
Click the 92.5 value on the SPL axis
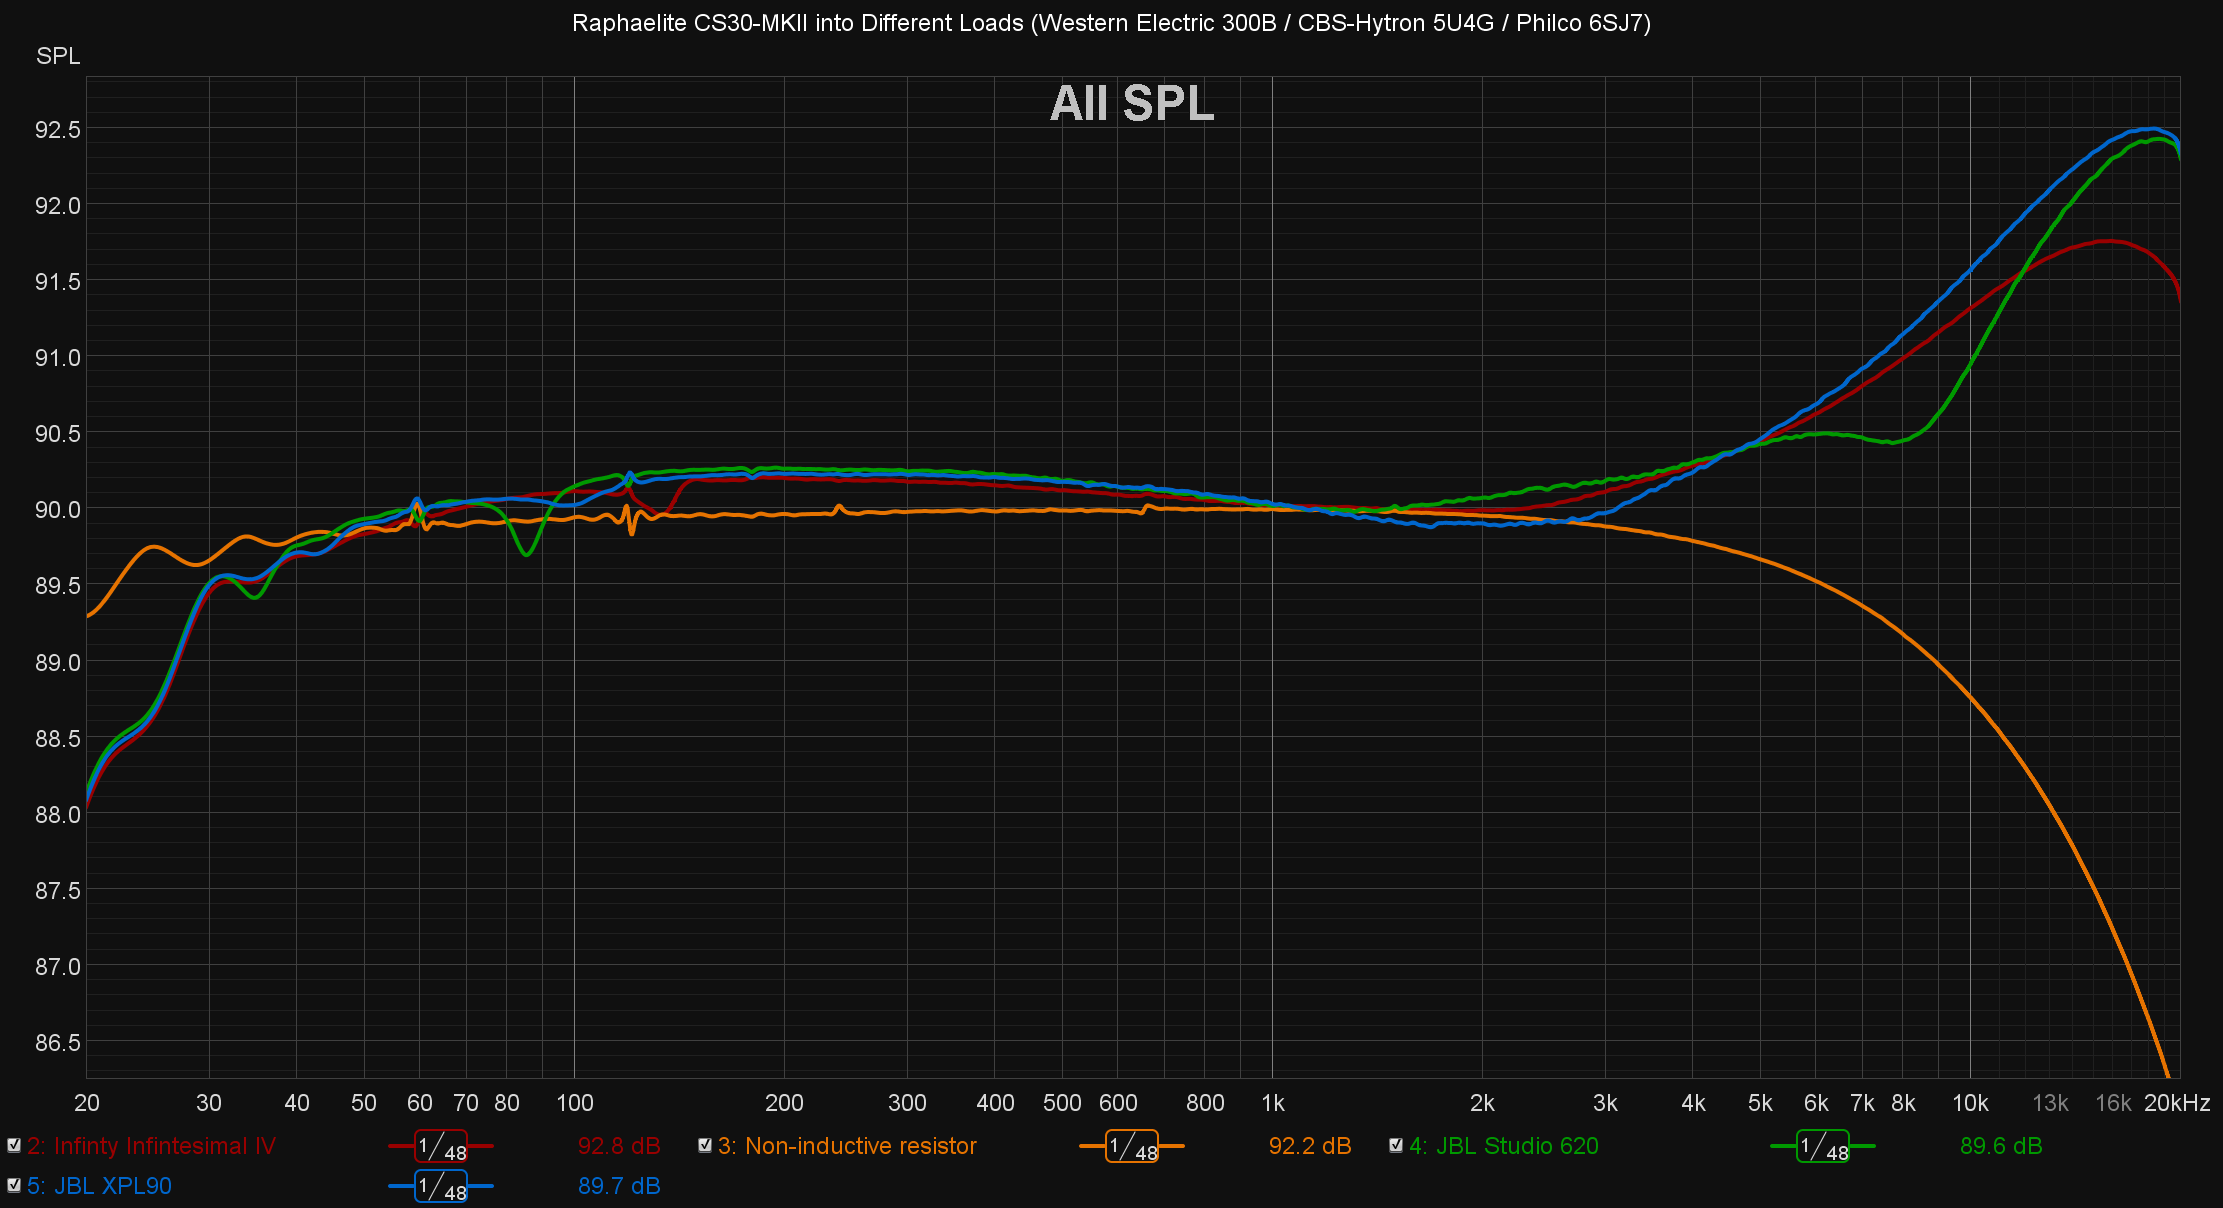58,129
